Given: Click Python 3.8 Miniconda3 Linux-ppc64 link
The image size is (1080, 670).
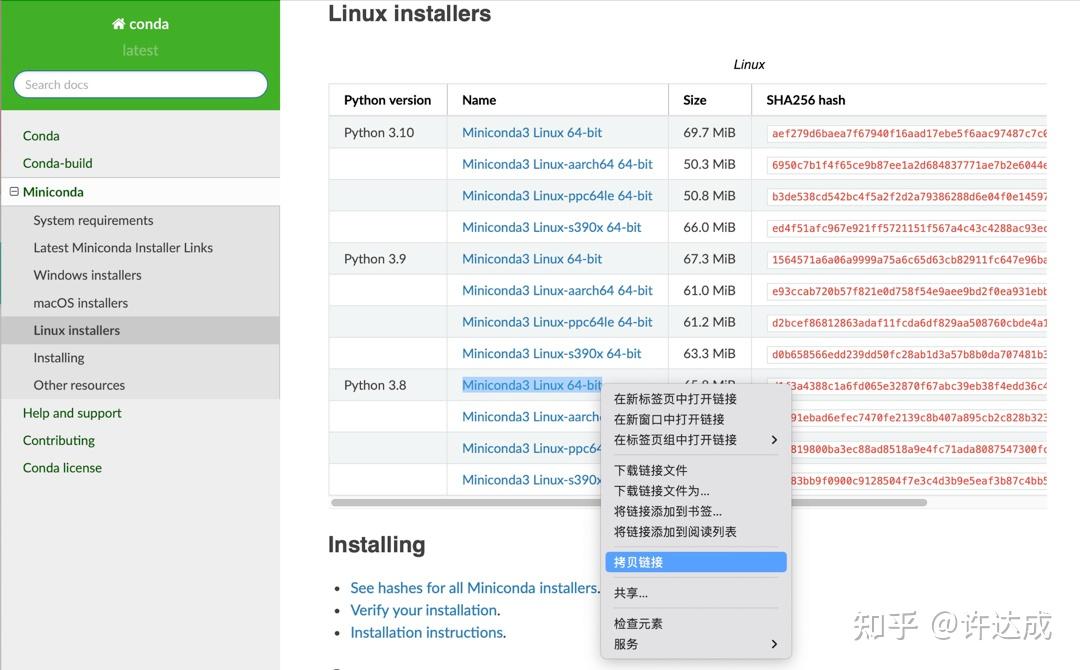Looking at the screenshot, I should [531, 449].
